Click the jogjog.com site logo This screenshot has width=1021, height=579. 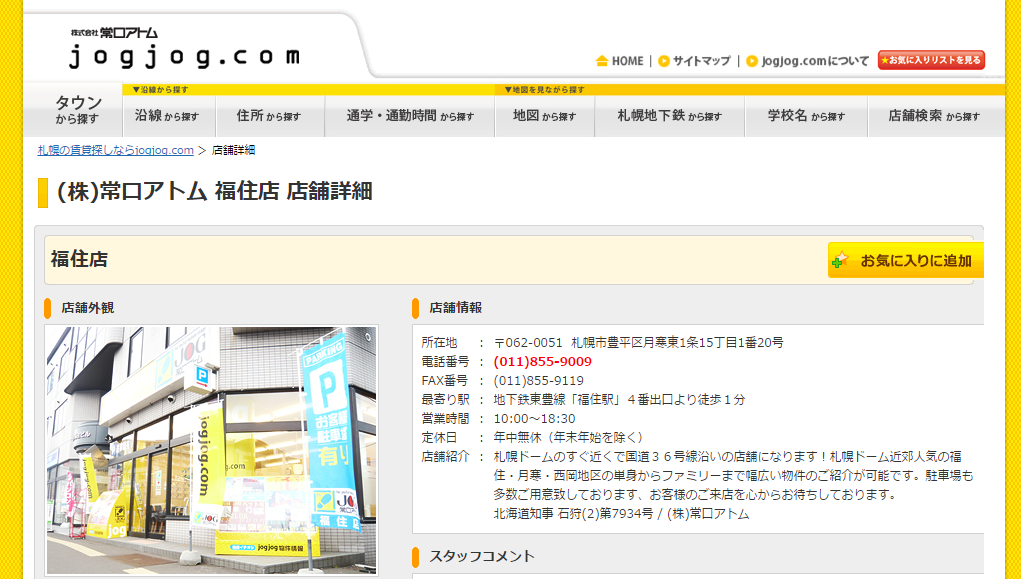[184, 49]
